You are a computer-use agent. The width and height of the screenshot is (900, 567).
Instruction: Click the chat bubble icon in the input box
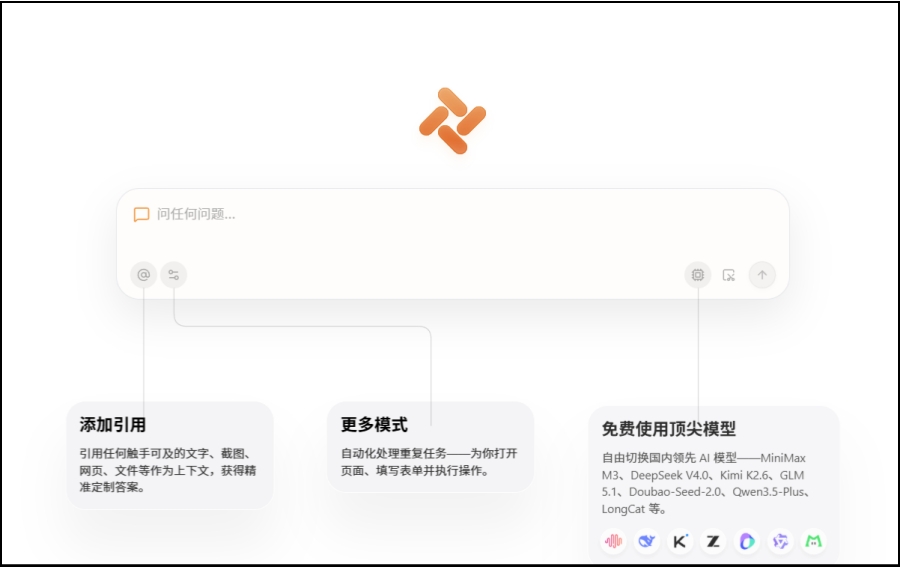click(x=141, y=215)
